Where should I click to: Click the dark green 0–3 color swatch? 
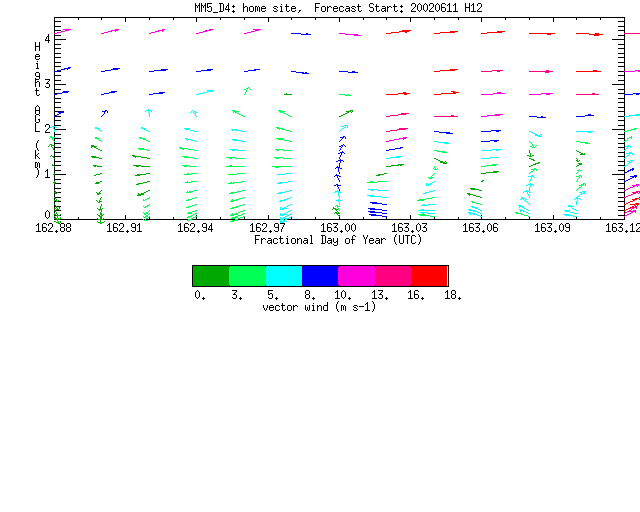point(211,276)
